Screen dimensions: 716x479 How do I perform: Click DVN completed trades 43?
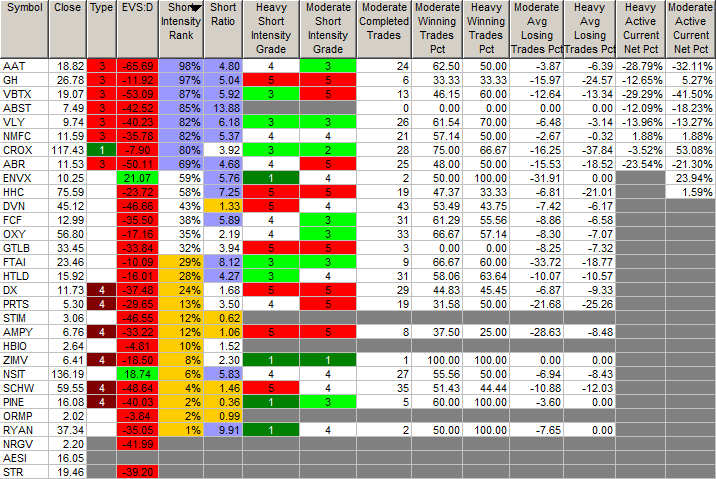(x=384, y=206)
